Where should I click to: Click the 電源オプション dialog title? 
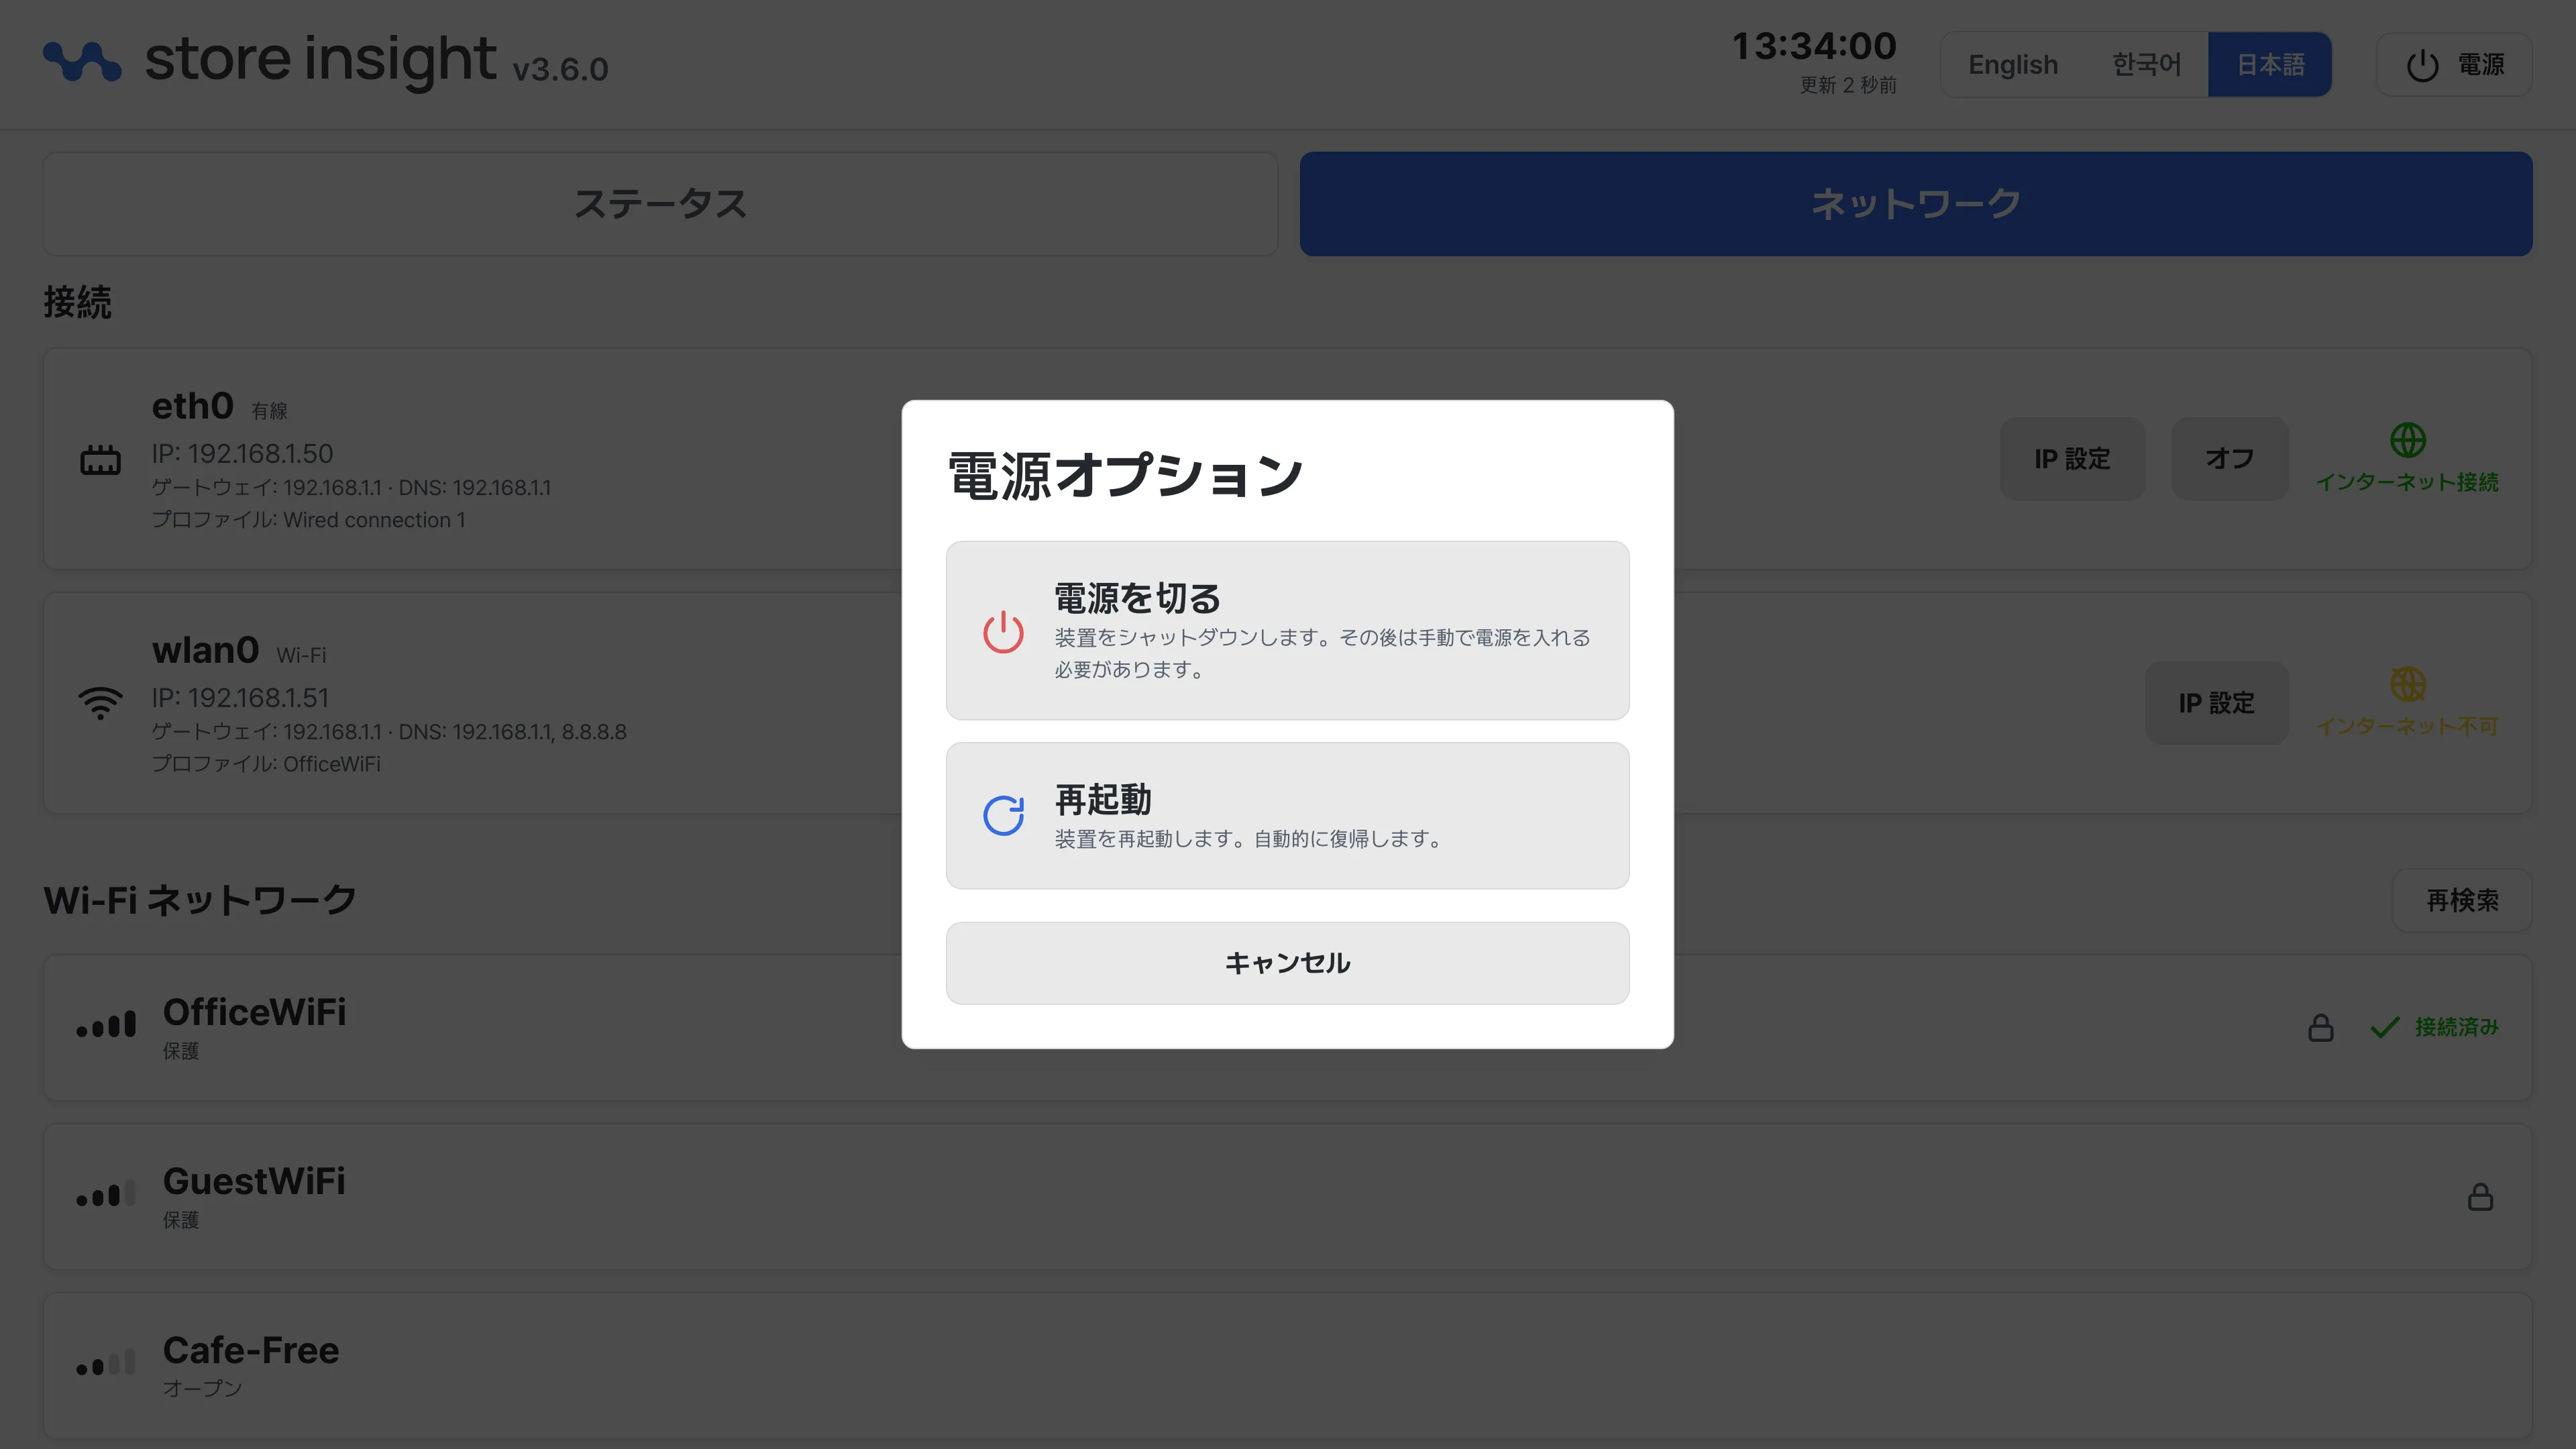tap(1125, 475)
